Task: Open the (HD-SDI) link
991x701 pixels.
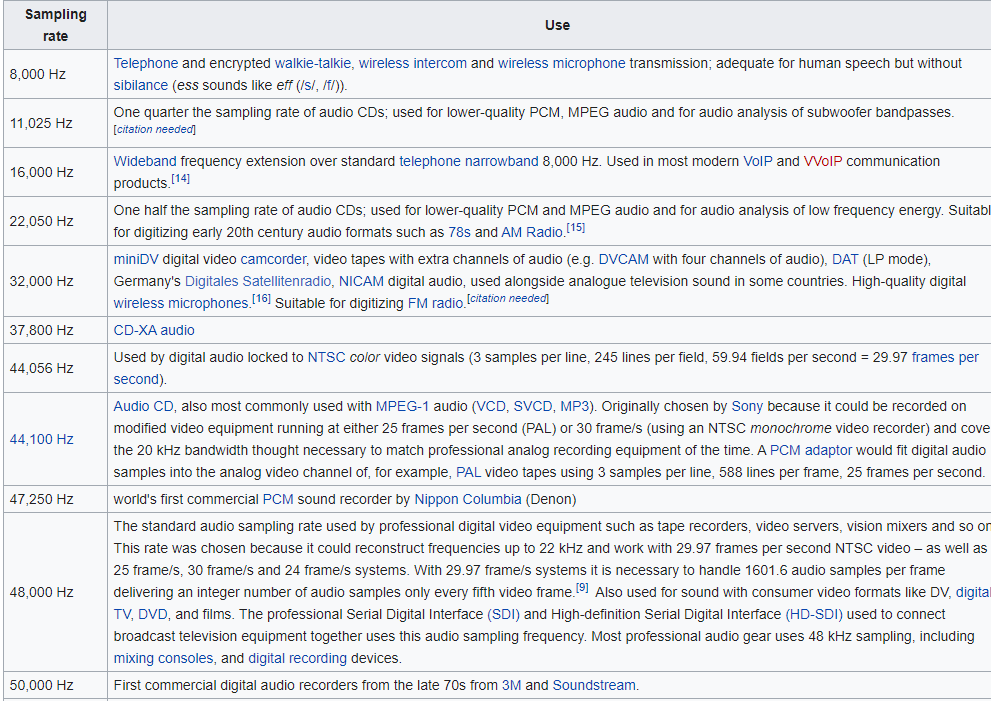Action: click(x=814, y=614)
